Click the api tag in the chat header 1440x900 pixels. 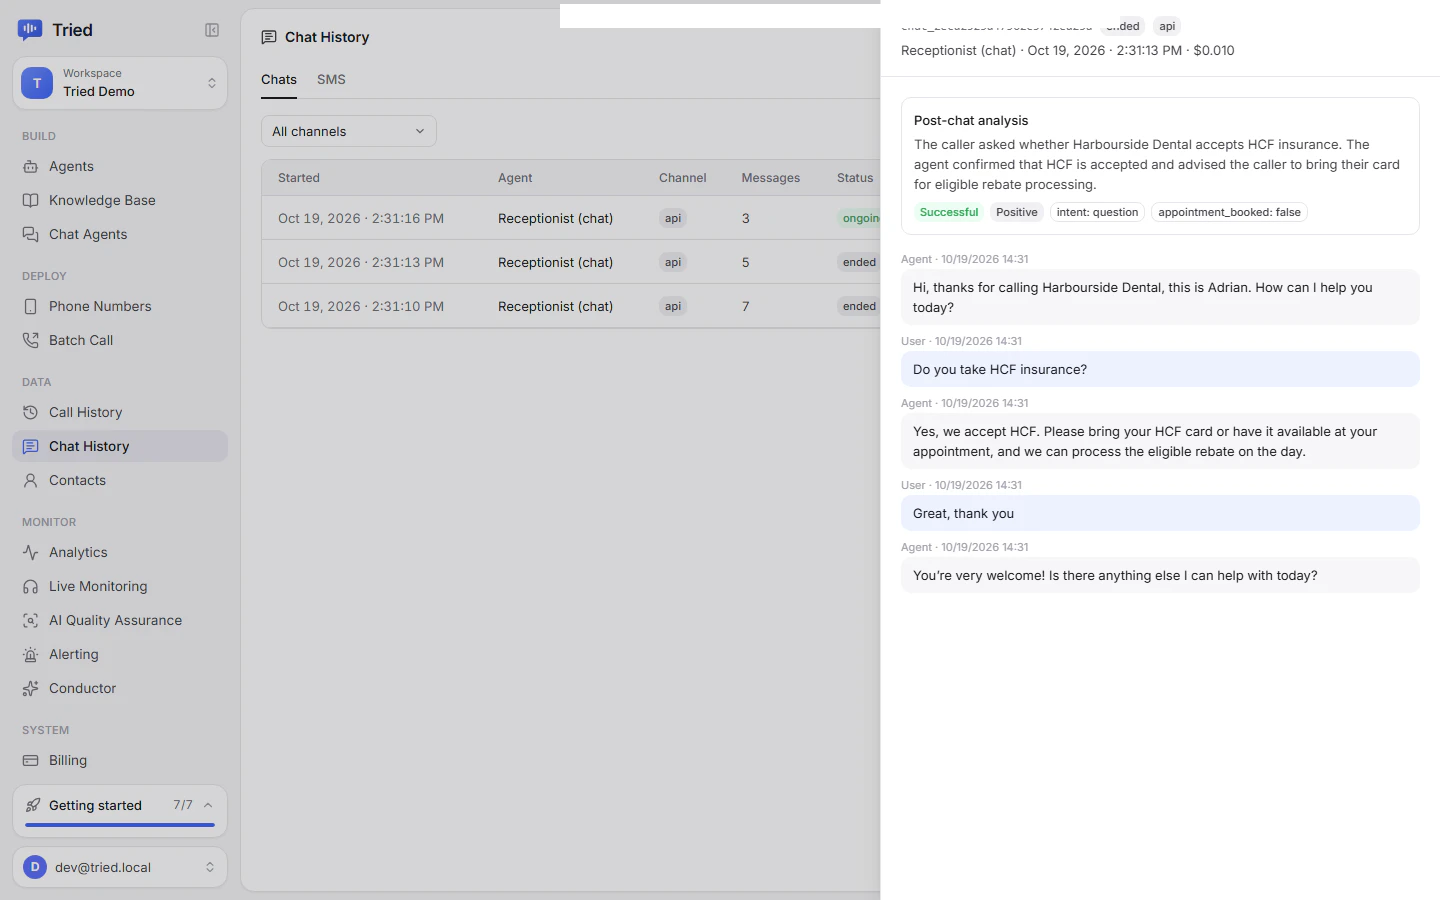(1167, 26)
